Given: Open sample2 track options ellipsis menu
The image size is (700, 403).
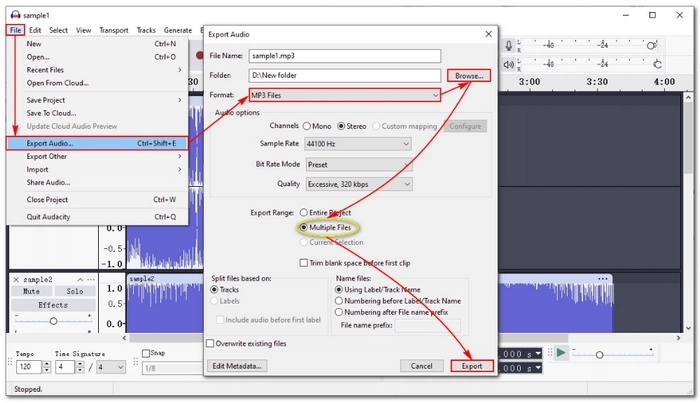Looking at the screenshot, I should [x=91, y=279].
